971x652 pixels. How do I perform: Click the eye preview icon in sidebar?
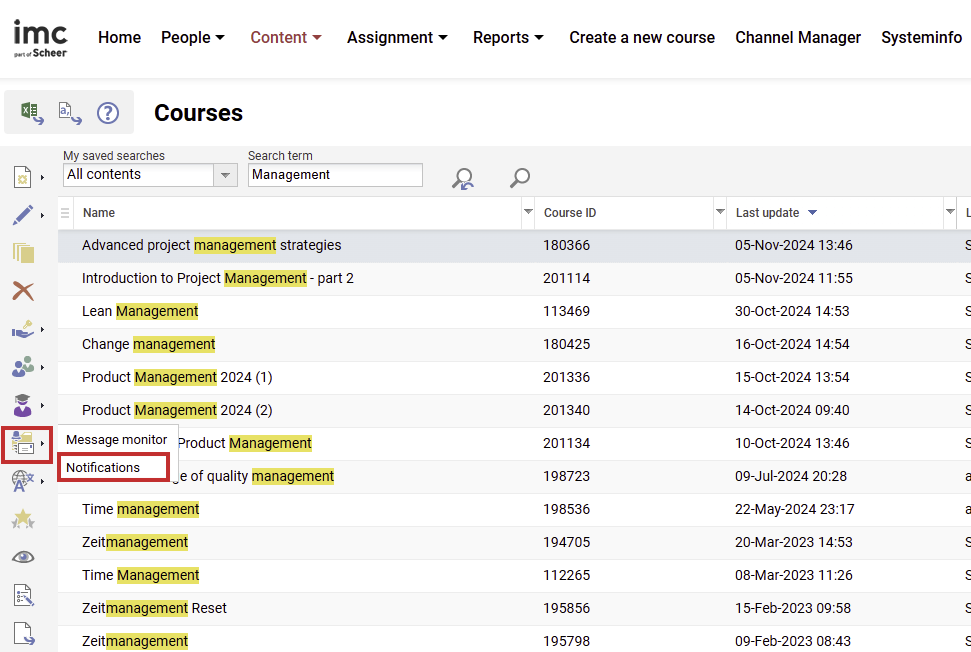tap(23, 557)
